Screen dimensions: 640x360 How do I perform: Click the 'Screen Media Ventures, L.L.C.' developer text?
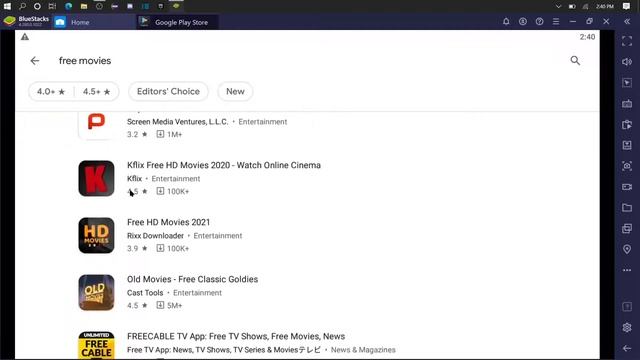point(178,122)
